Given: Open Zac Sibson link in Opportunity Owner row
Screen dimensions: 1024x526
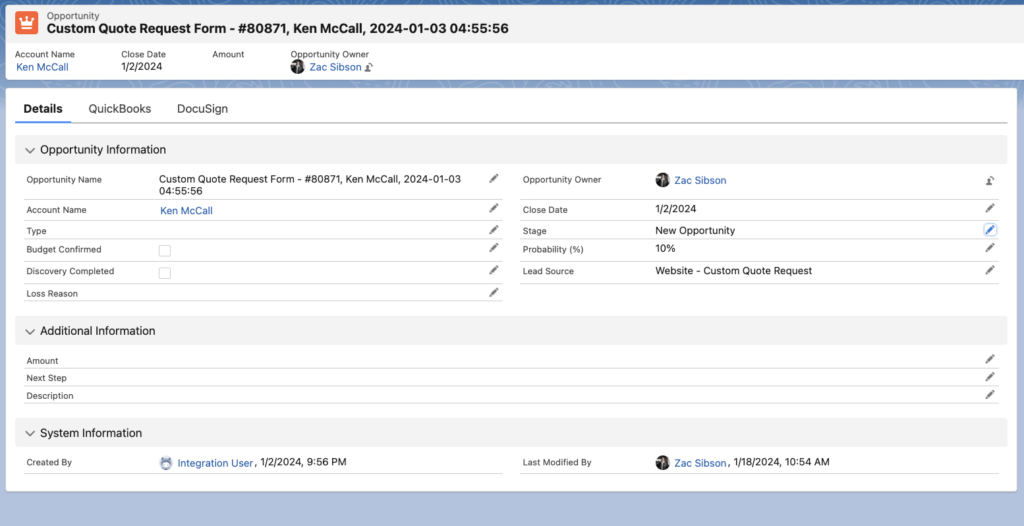Looking at the screenshot, I should tap(700, 180).
